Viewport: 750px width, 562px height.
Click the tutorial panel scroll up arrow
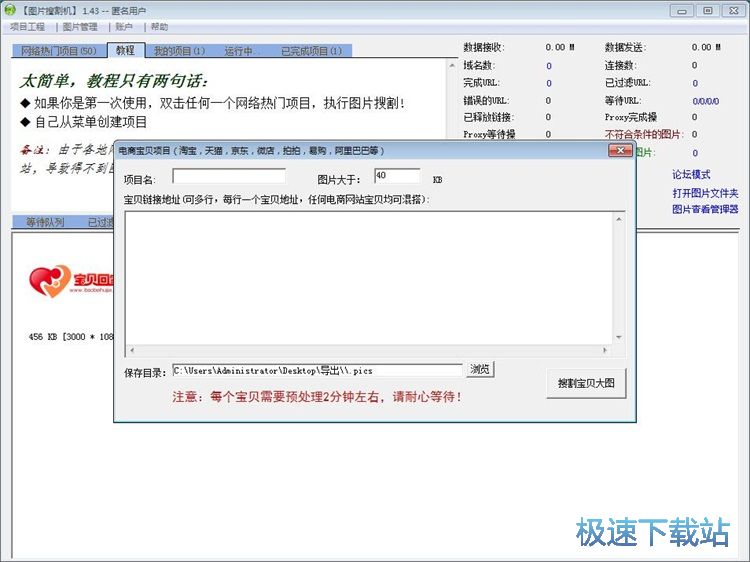(x=452, y=66)
